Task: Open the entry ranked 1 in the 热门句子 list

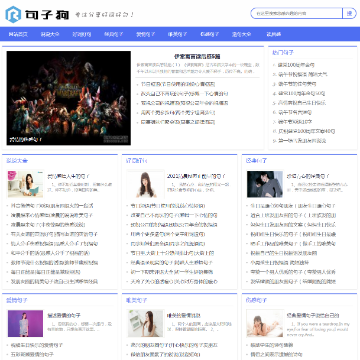Action: point(296,65)
